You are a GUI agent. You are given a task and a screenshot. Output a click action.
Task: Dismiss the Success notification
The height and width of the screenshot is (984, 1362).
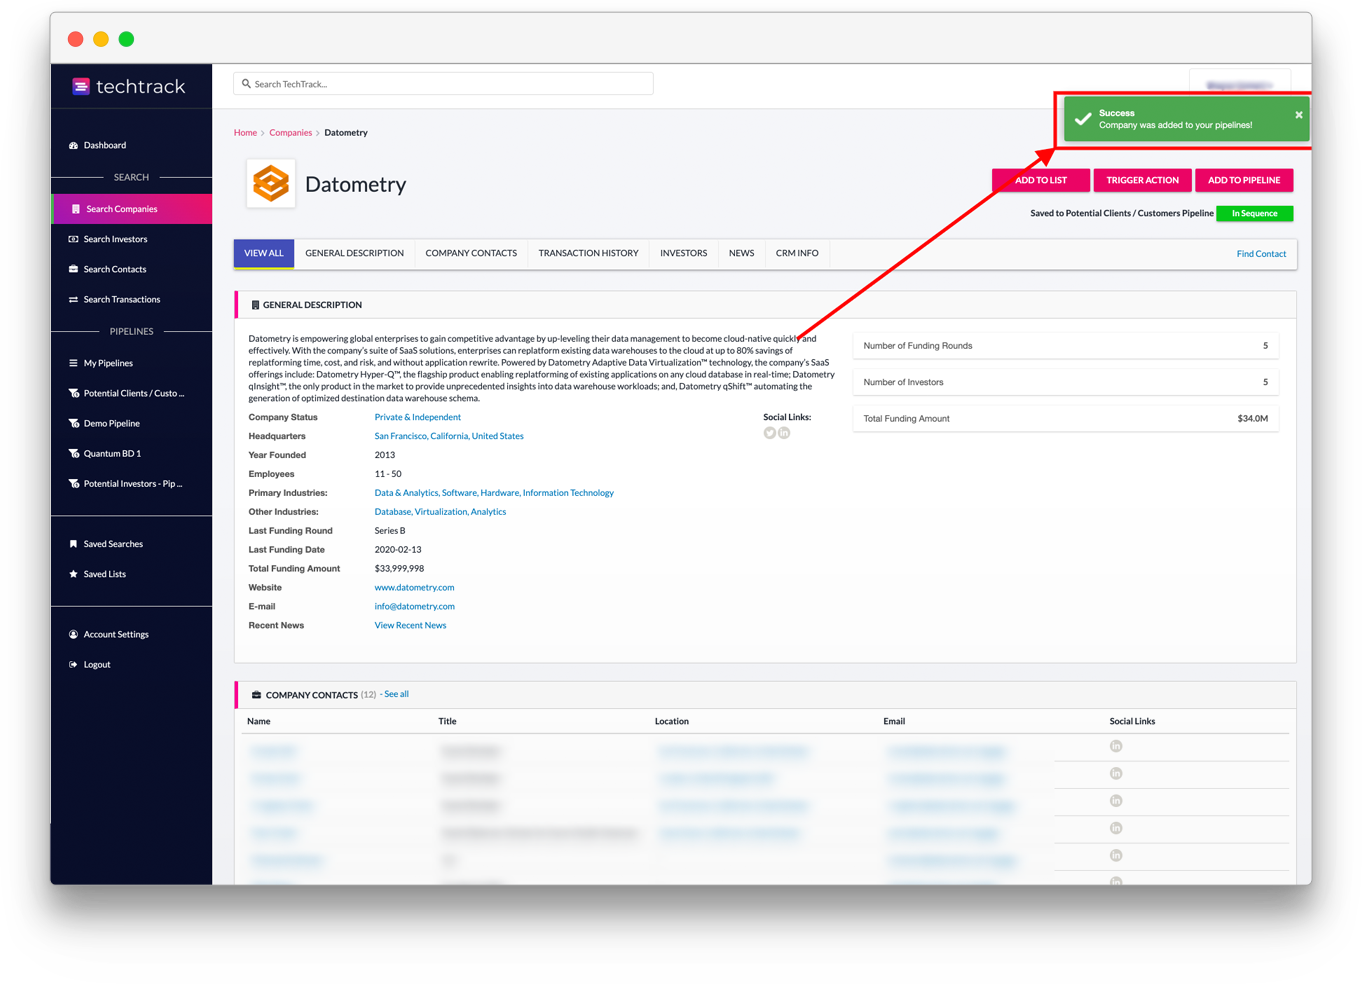[x=1298, y=113]
